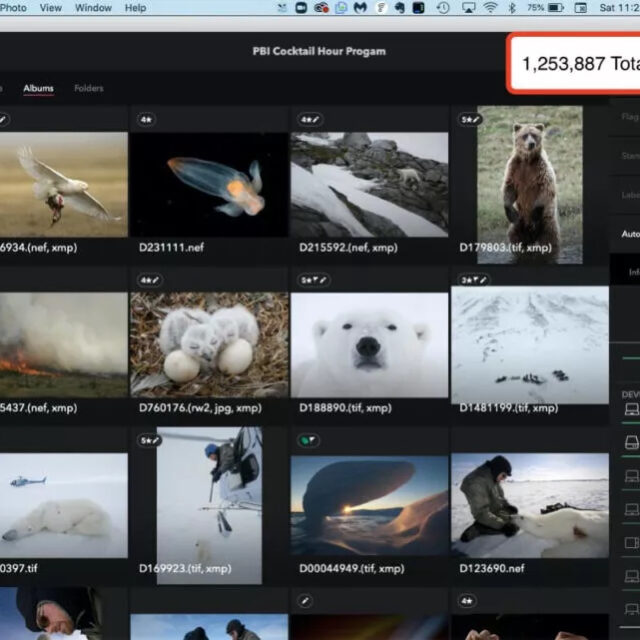This screenshot has height=640, width=640.
Task: Open the Flag section in right panel
Action: click(x=630, y=117)
